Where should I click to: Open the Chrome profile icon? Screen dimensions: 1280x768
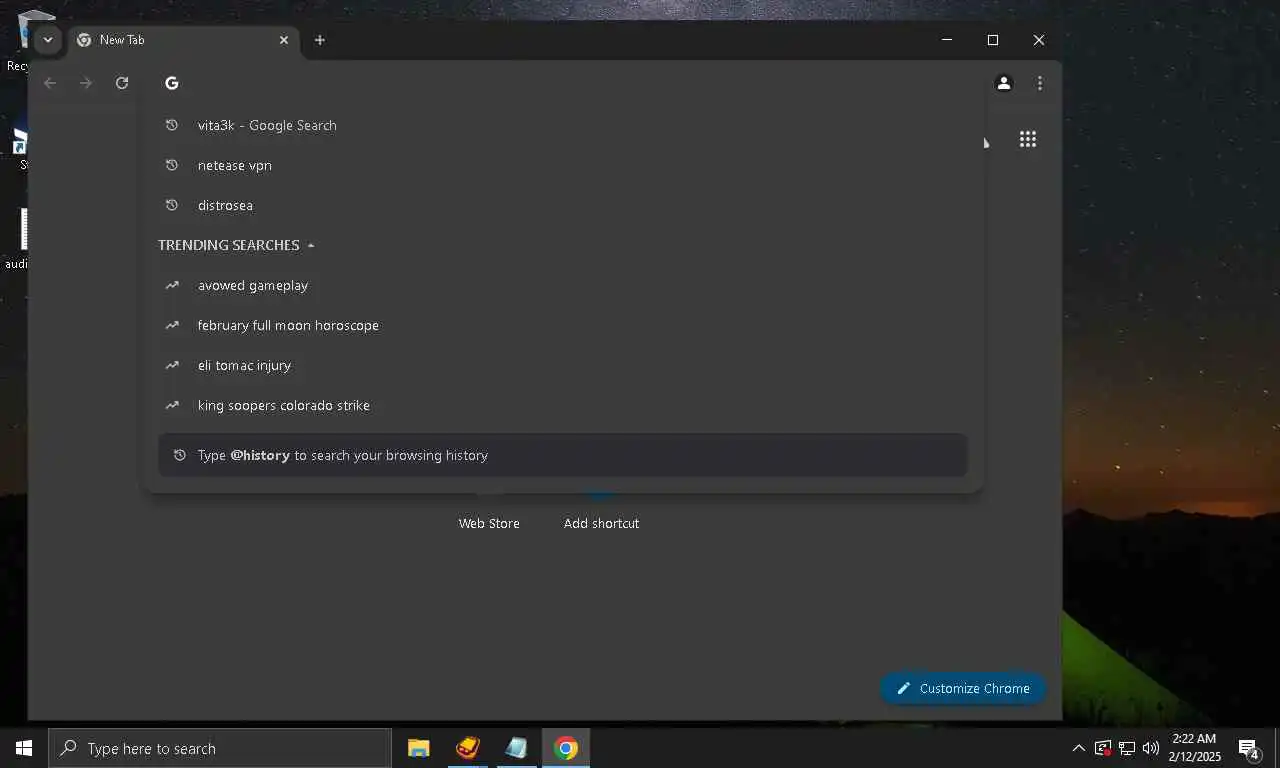(x=1004, y=83)
